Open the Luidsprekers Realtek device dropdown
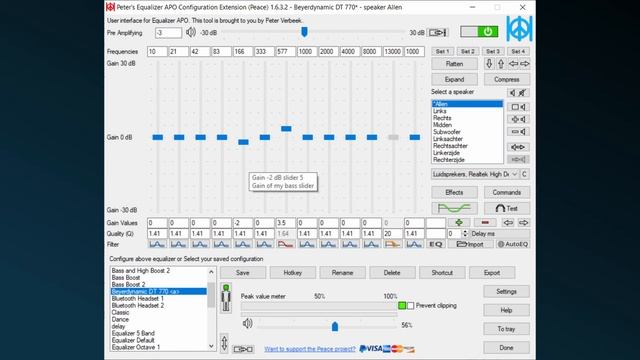 point(475,174)
